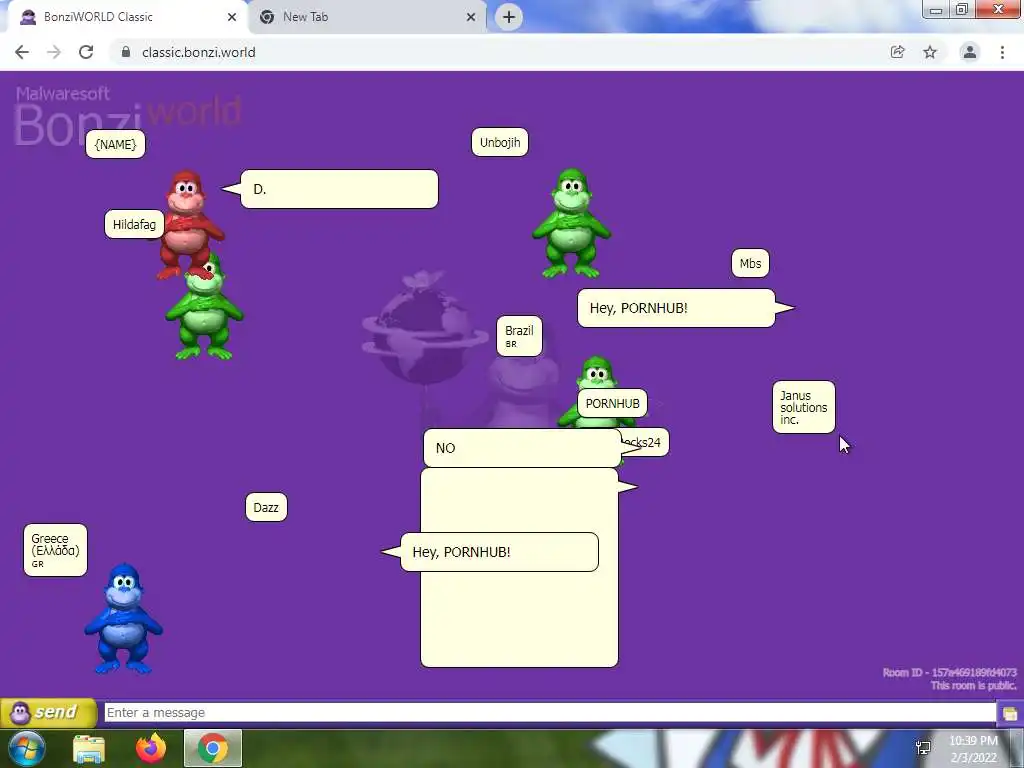The image size is (1024, 768).
Task: Click the address bar URL classic.bonzi.world
Action: pos(199,52)
